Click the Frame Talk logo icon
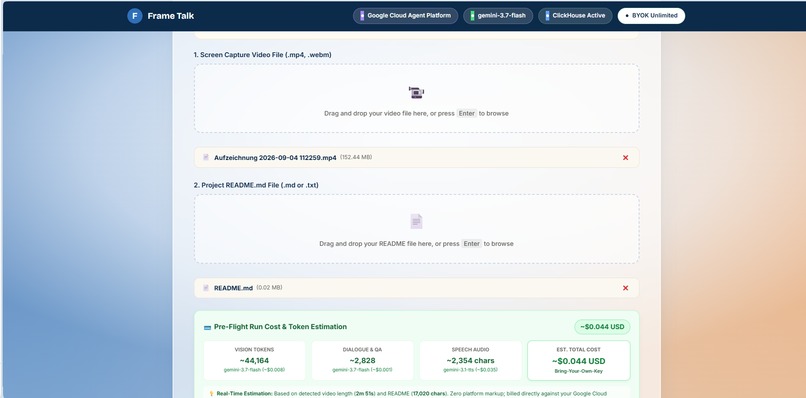Image resolution: width=806 pixels, height=398 pixels. coord(135,16)
